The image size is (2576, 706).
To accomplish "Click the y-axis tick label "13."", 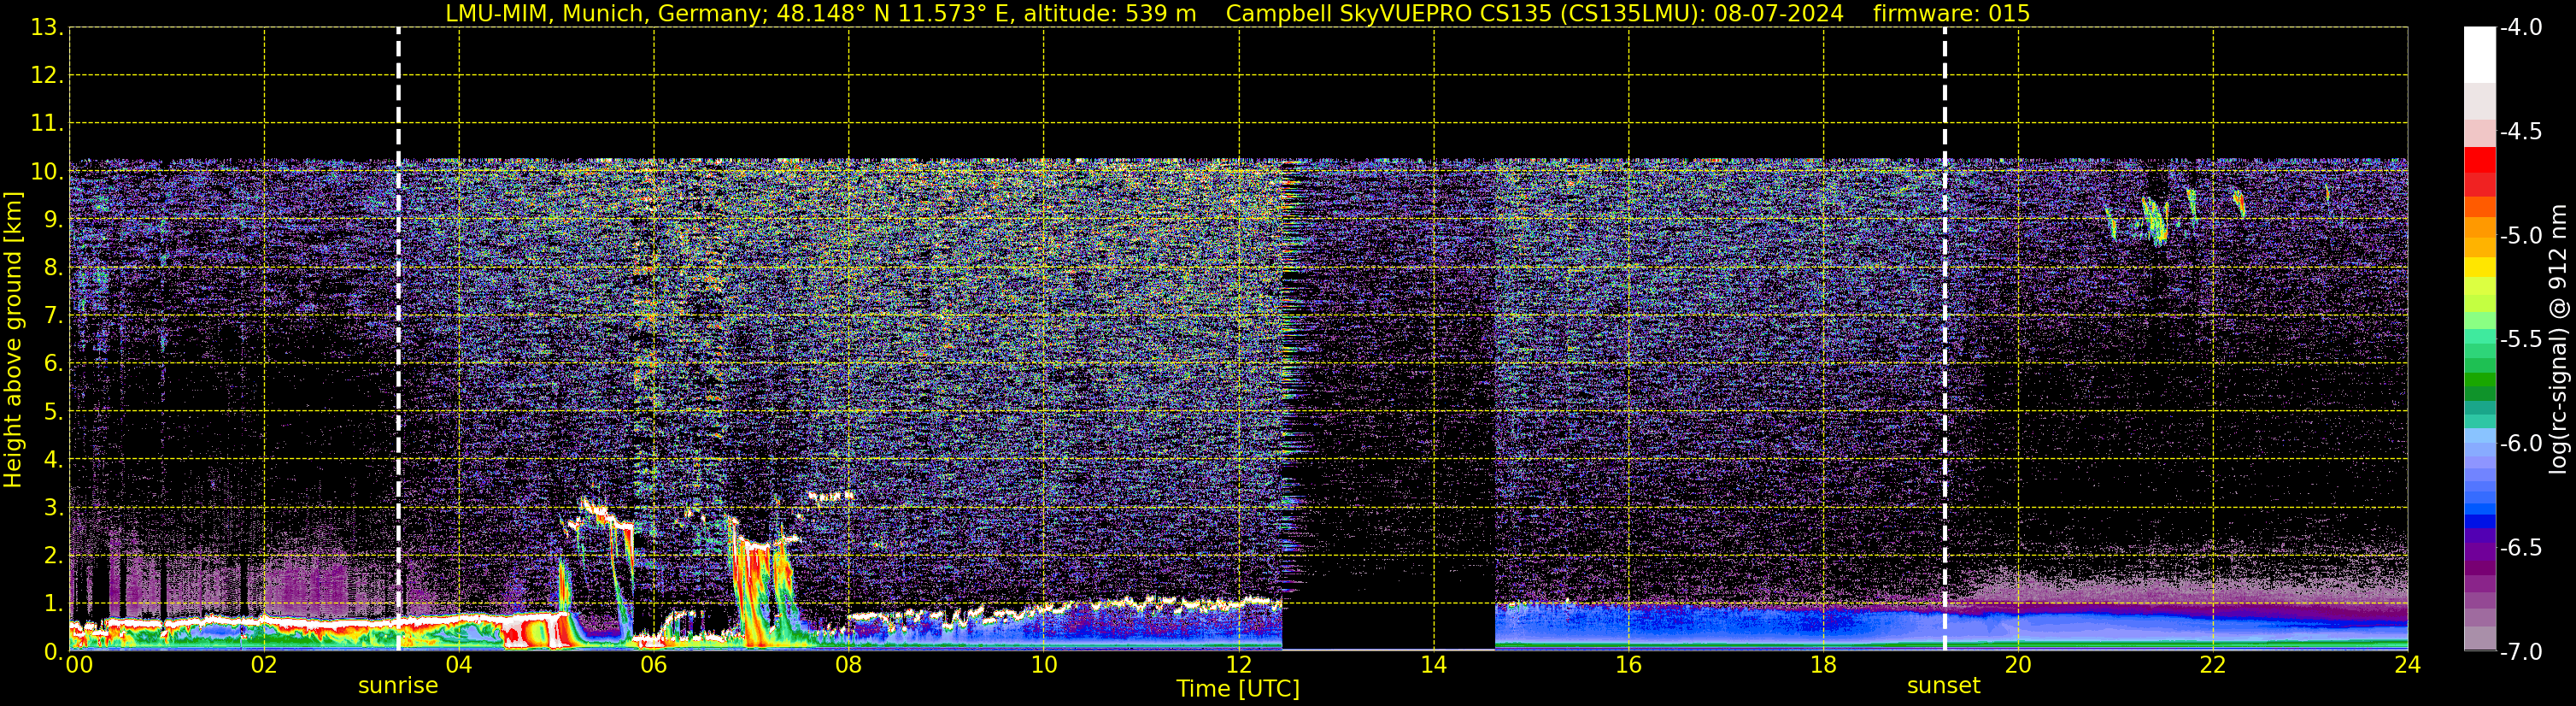I will coord(47,27).
